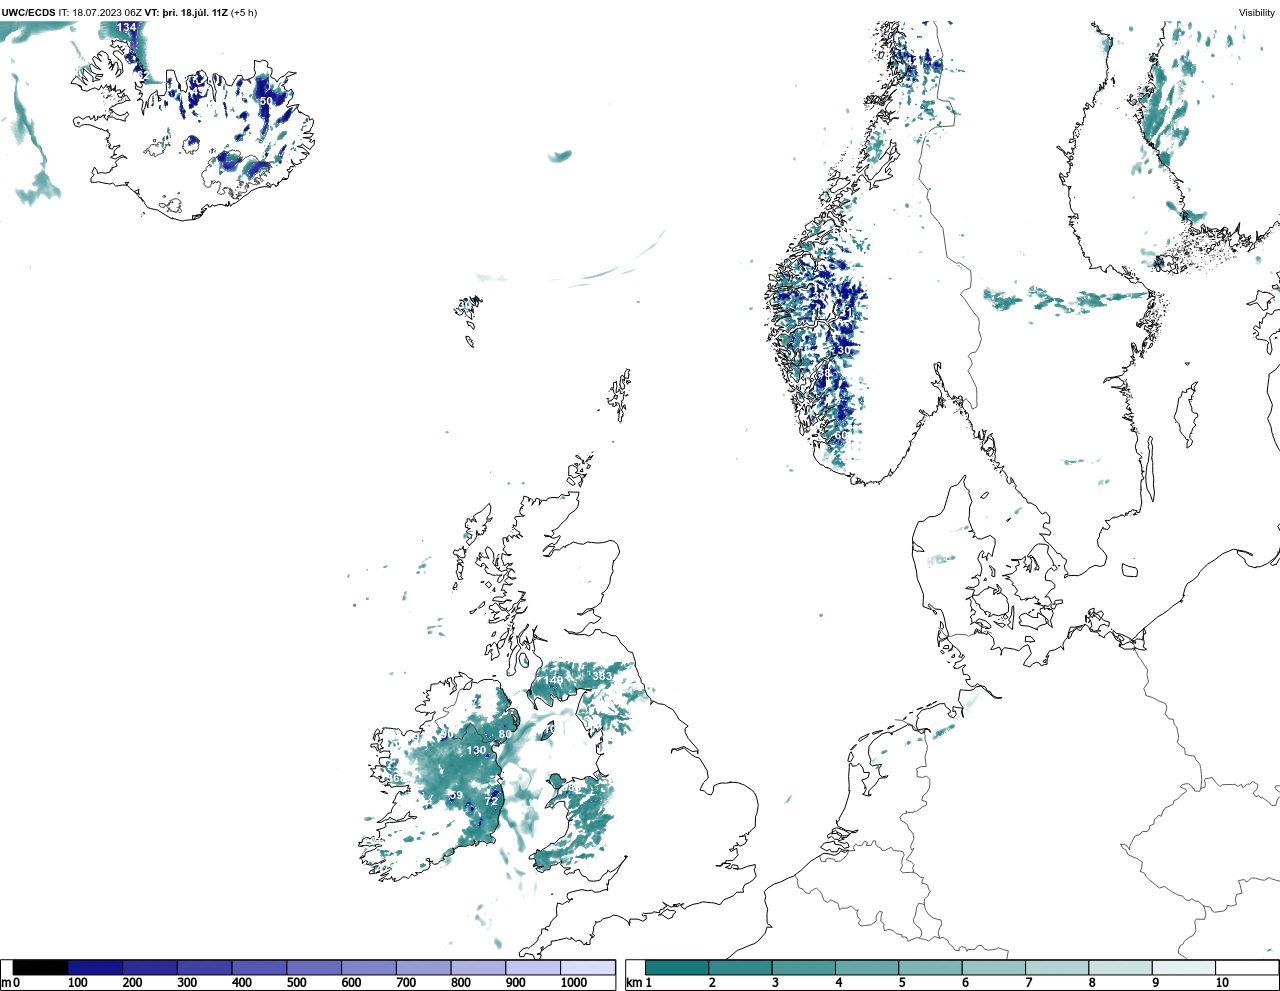Pick the 2–3 km legend swatch

tap(740, 967)
